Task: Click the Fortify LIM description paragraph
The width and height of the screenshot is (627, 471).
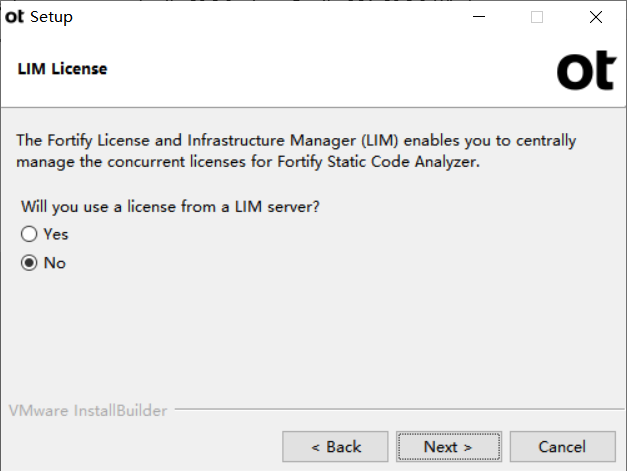Action: [x=296, y=151]
